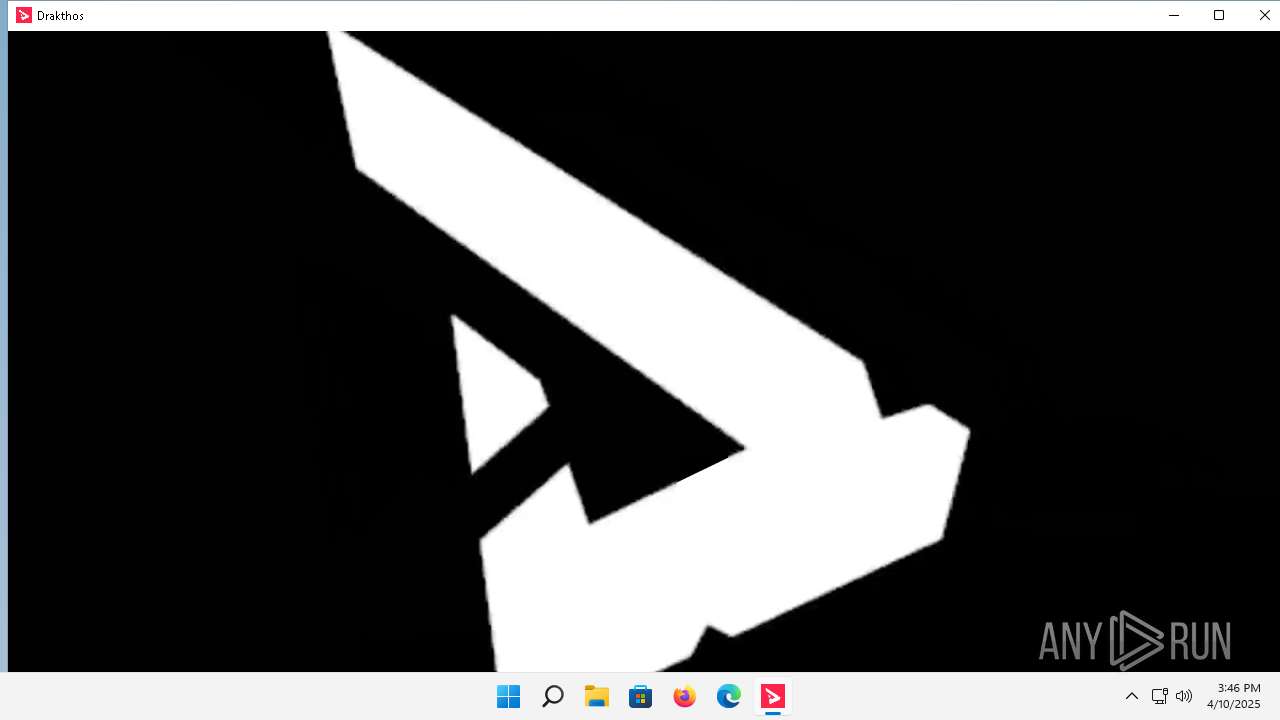Show hidden system tray icons
The width and height of the screenshot is (1280, 720).
click(1132, 696)
